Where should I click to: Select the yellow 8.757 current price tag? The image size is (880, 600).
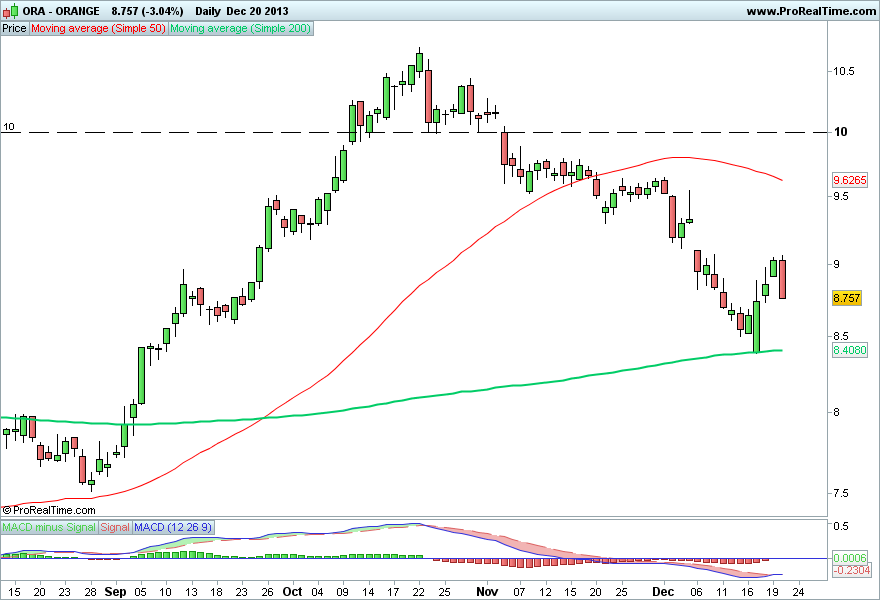tap(846, 298)
